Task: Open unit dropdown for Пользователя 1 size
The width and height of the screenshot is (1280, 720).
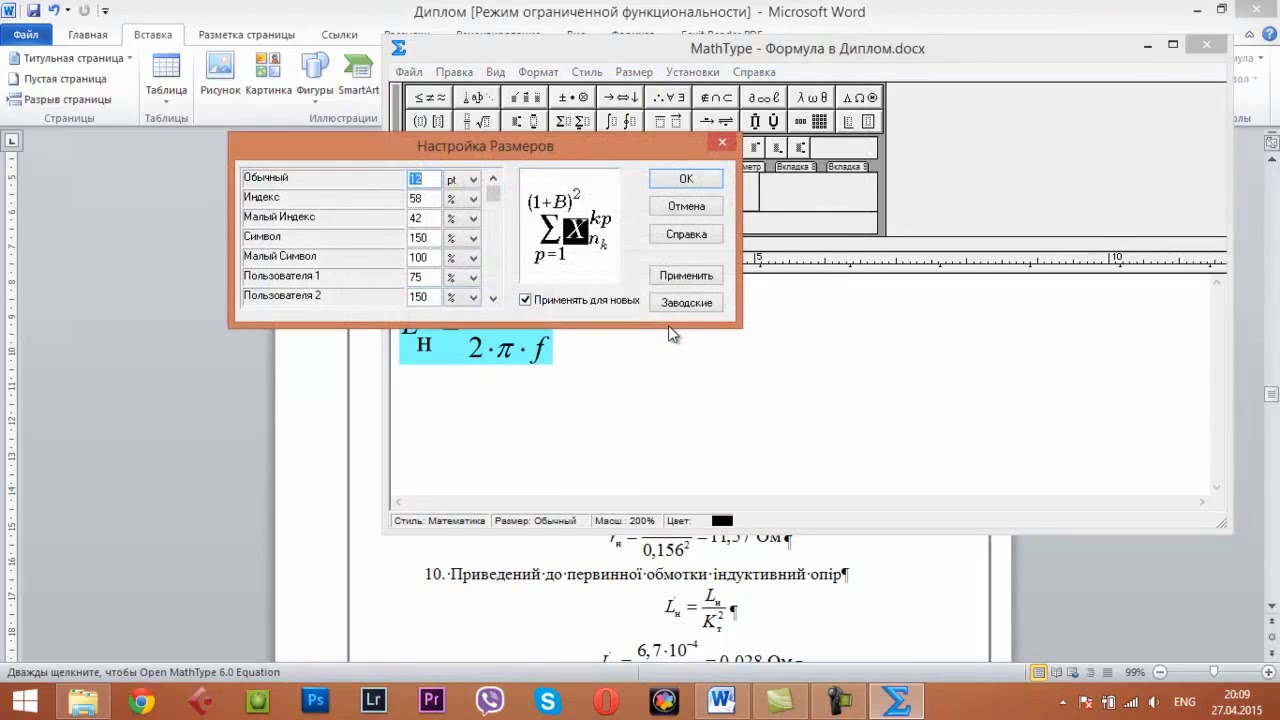Action: click(x=473, y=277)
